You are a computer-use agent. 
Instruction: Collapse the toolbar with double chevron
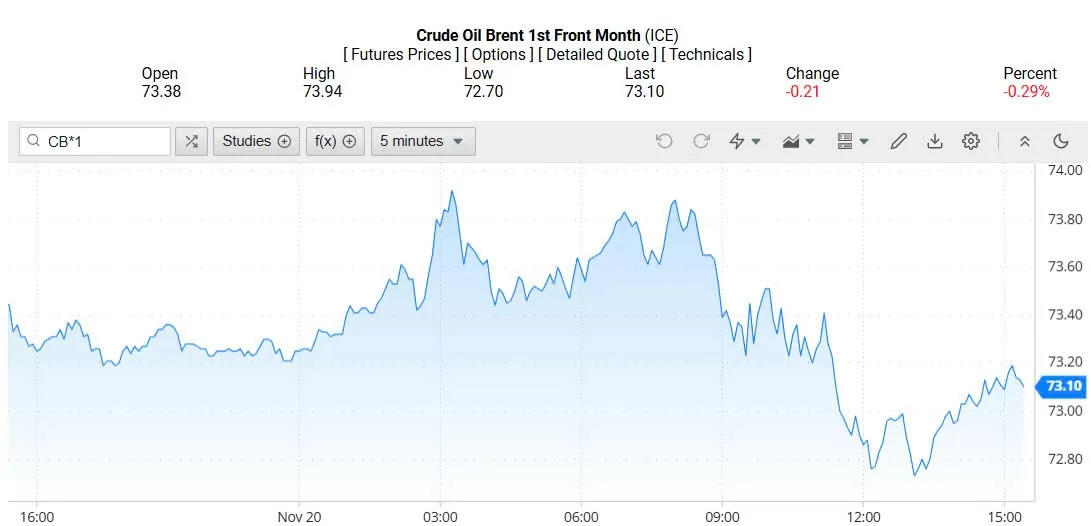coord(1025,142)
